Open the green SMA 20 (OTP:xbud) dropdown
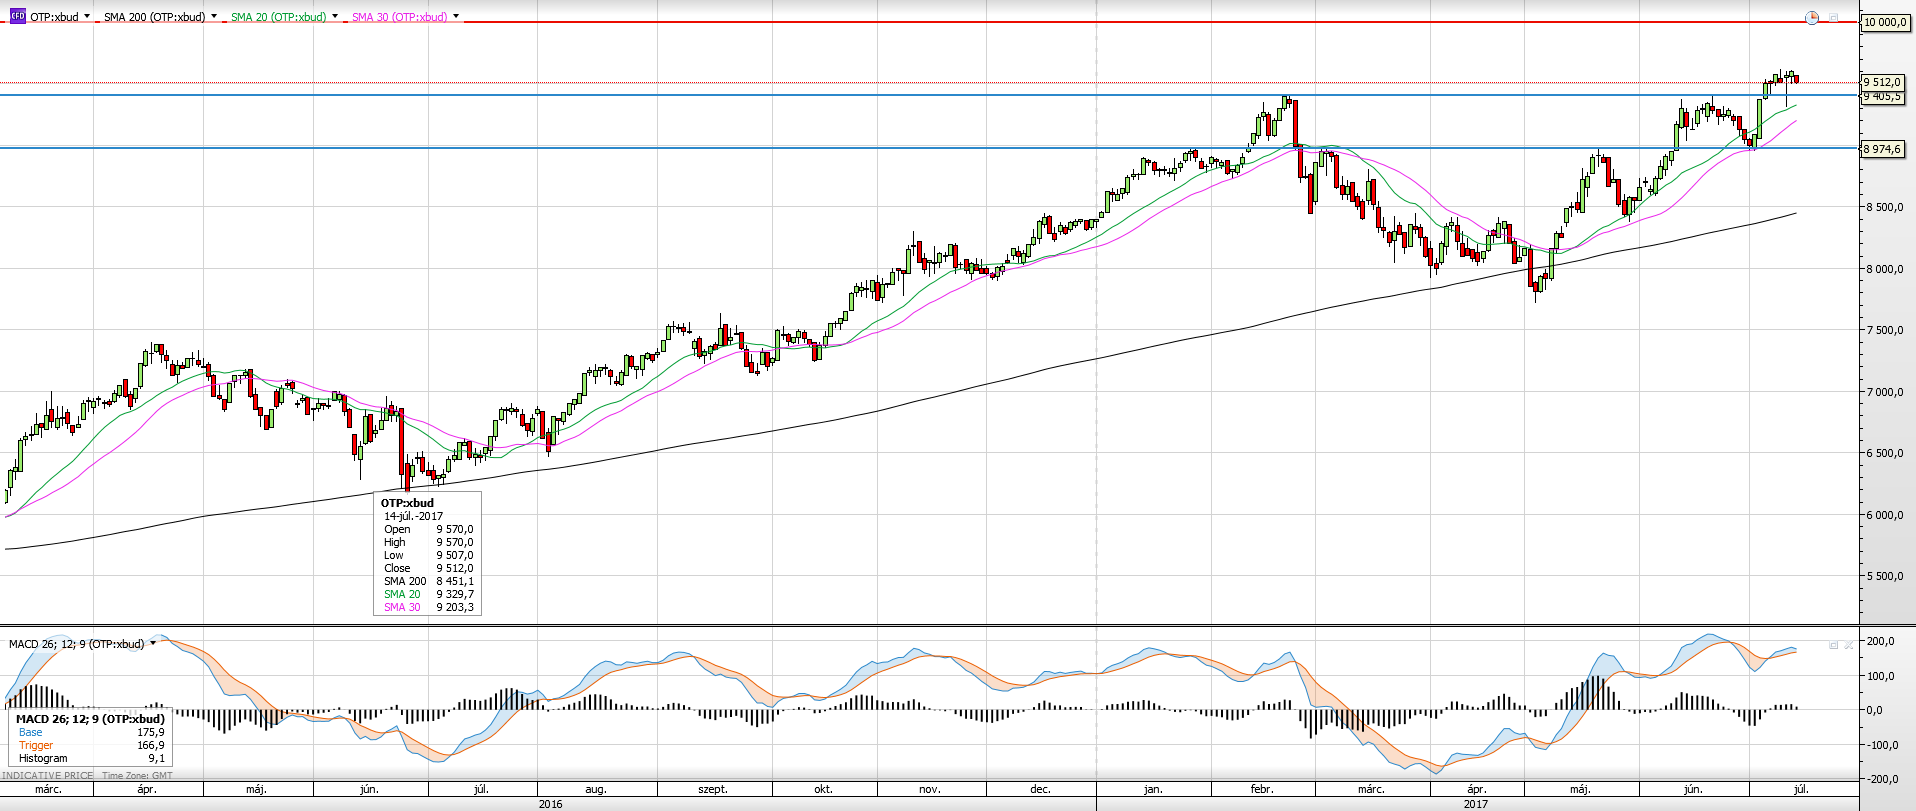Screen dimensions: 1916x811 [x=335, y=17]
